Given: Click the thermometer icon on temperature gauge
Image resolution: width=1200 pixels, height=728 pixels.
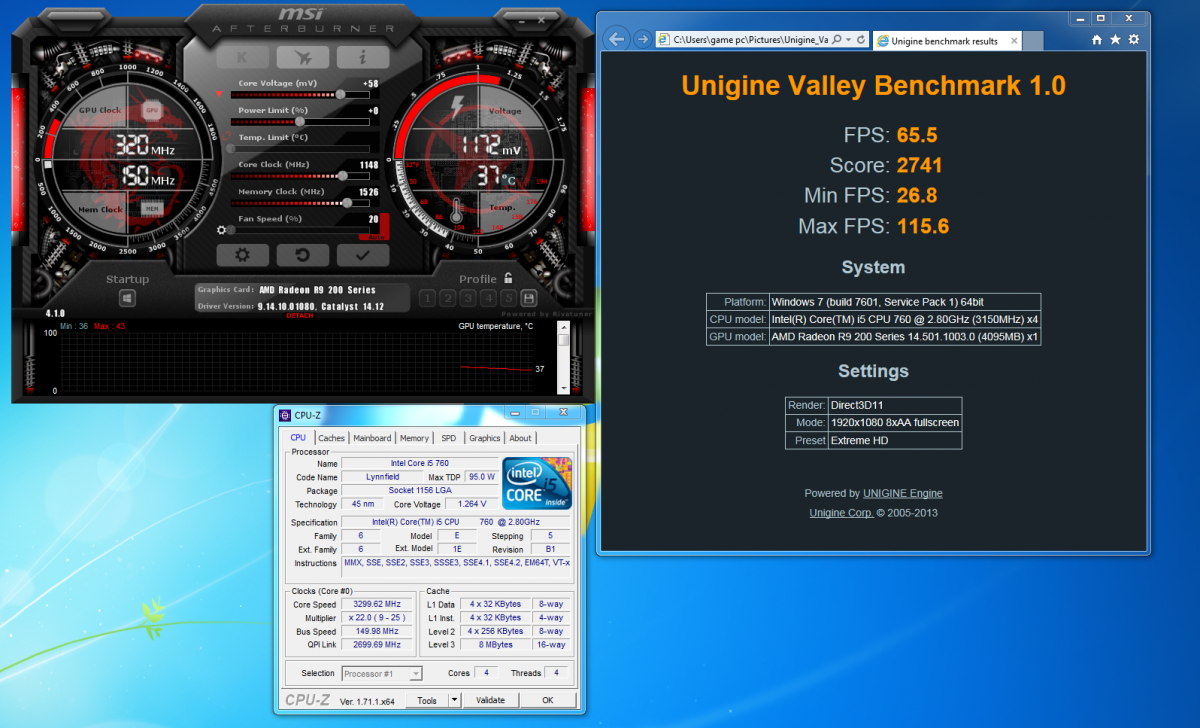Looking at the screenshot, I should (x=457, y=211).
